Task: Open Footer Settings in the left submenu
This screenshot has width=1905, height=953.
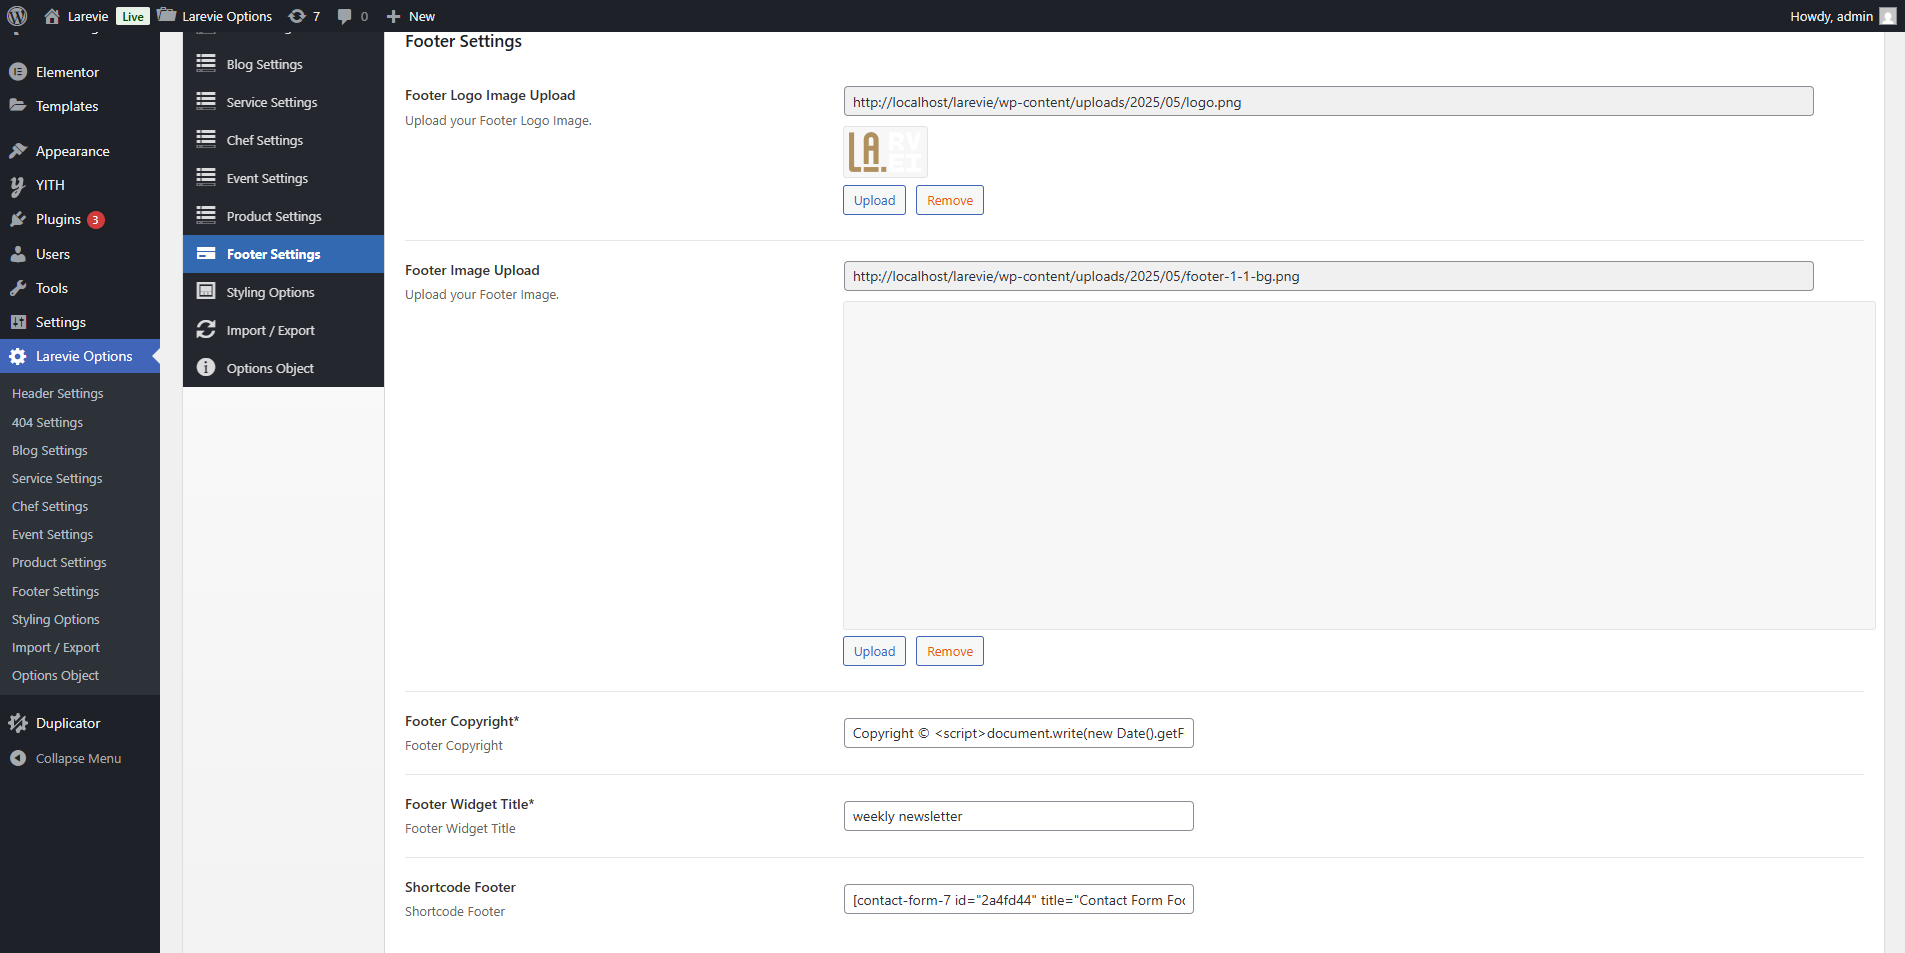Action: point(55,591)
